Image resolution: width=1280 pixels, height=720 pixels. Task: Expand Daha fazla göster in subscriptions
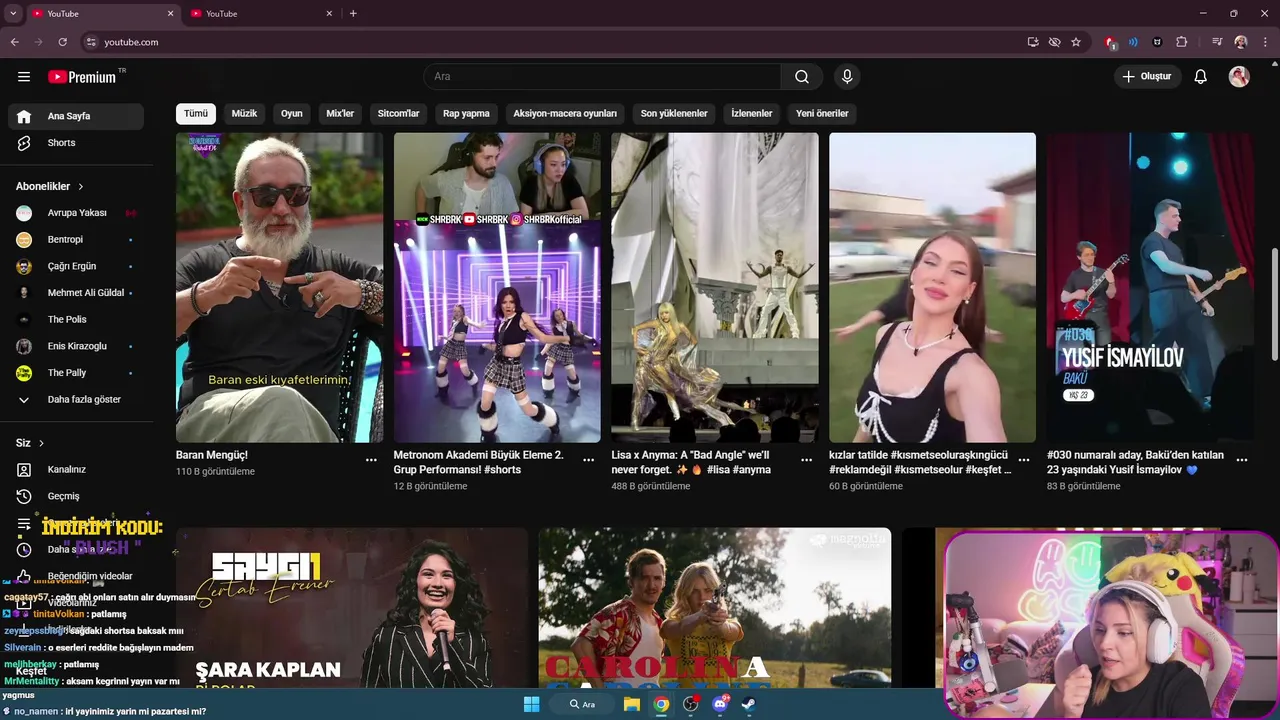coord(76,399)
